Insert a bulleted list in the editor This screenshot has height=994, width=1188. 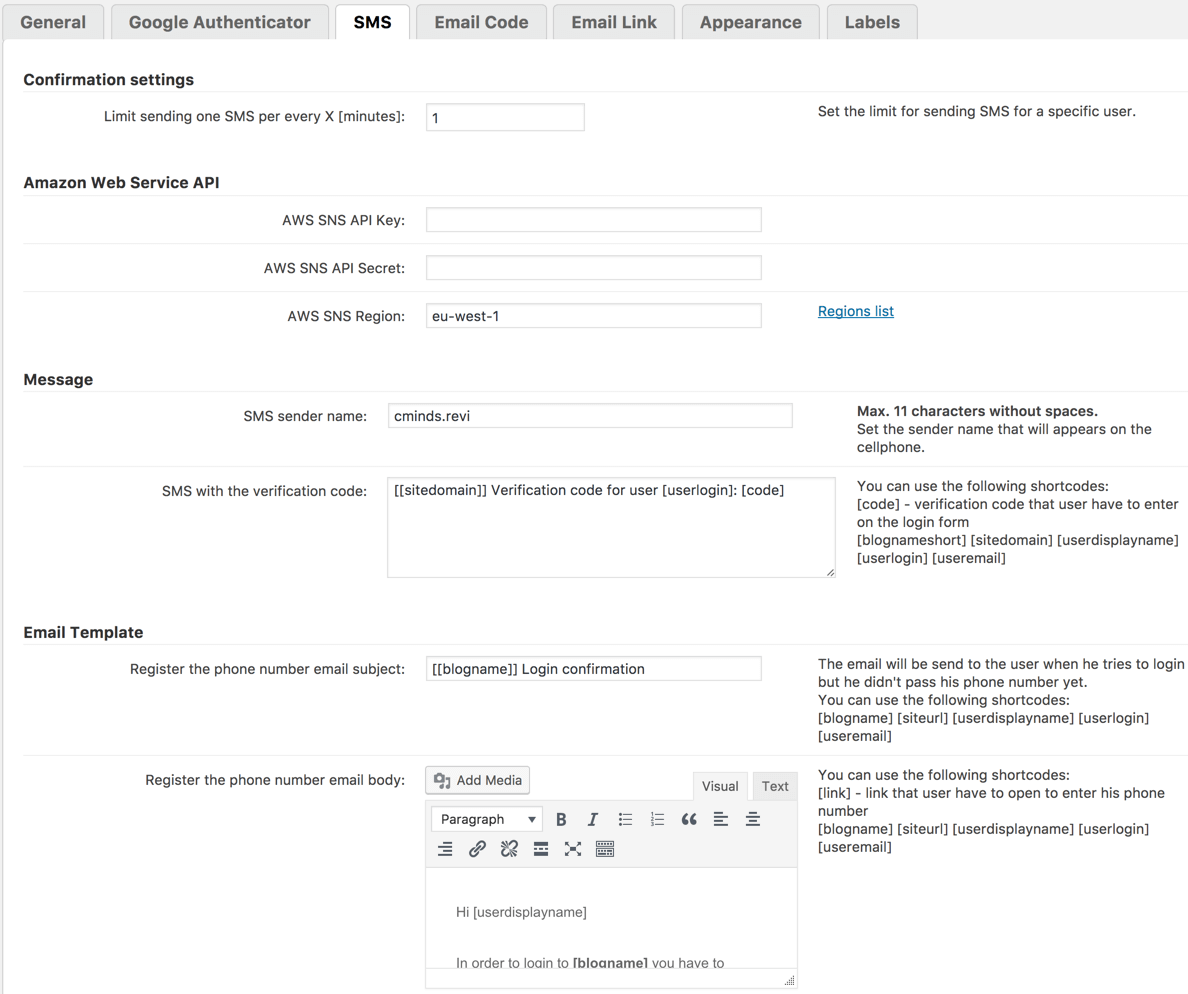pos(625,819)
